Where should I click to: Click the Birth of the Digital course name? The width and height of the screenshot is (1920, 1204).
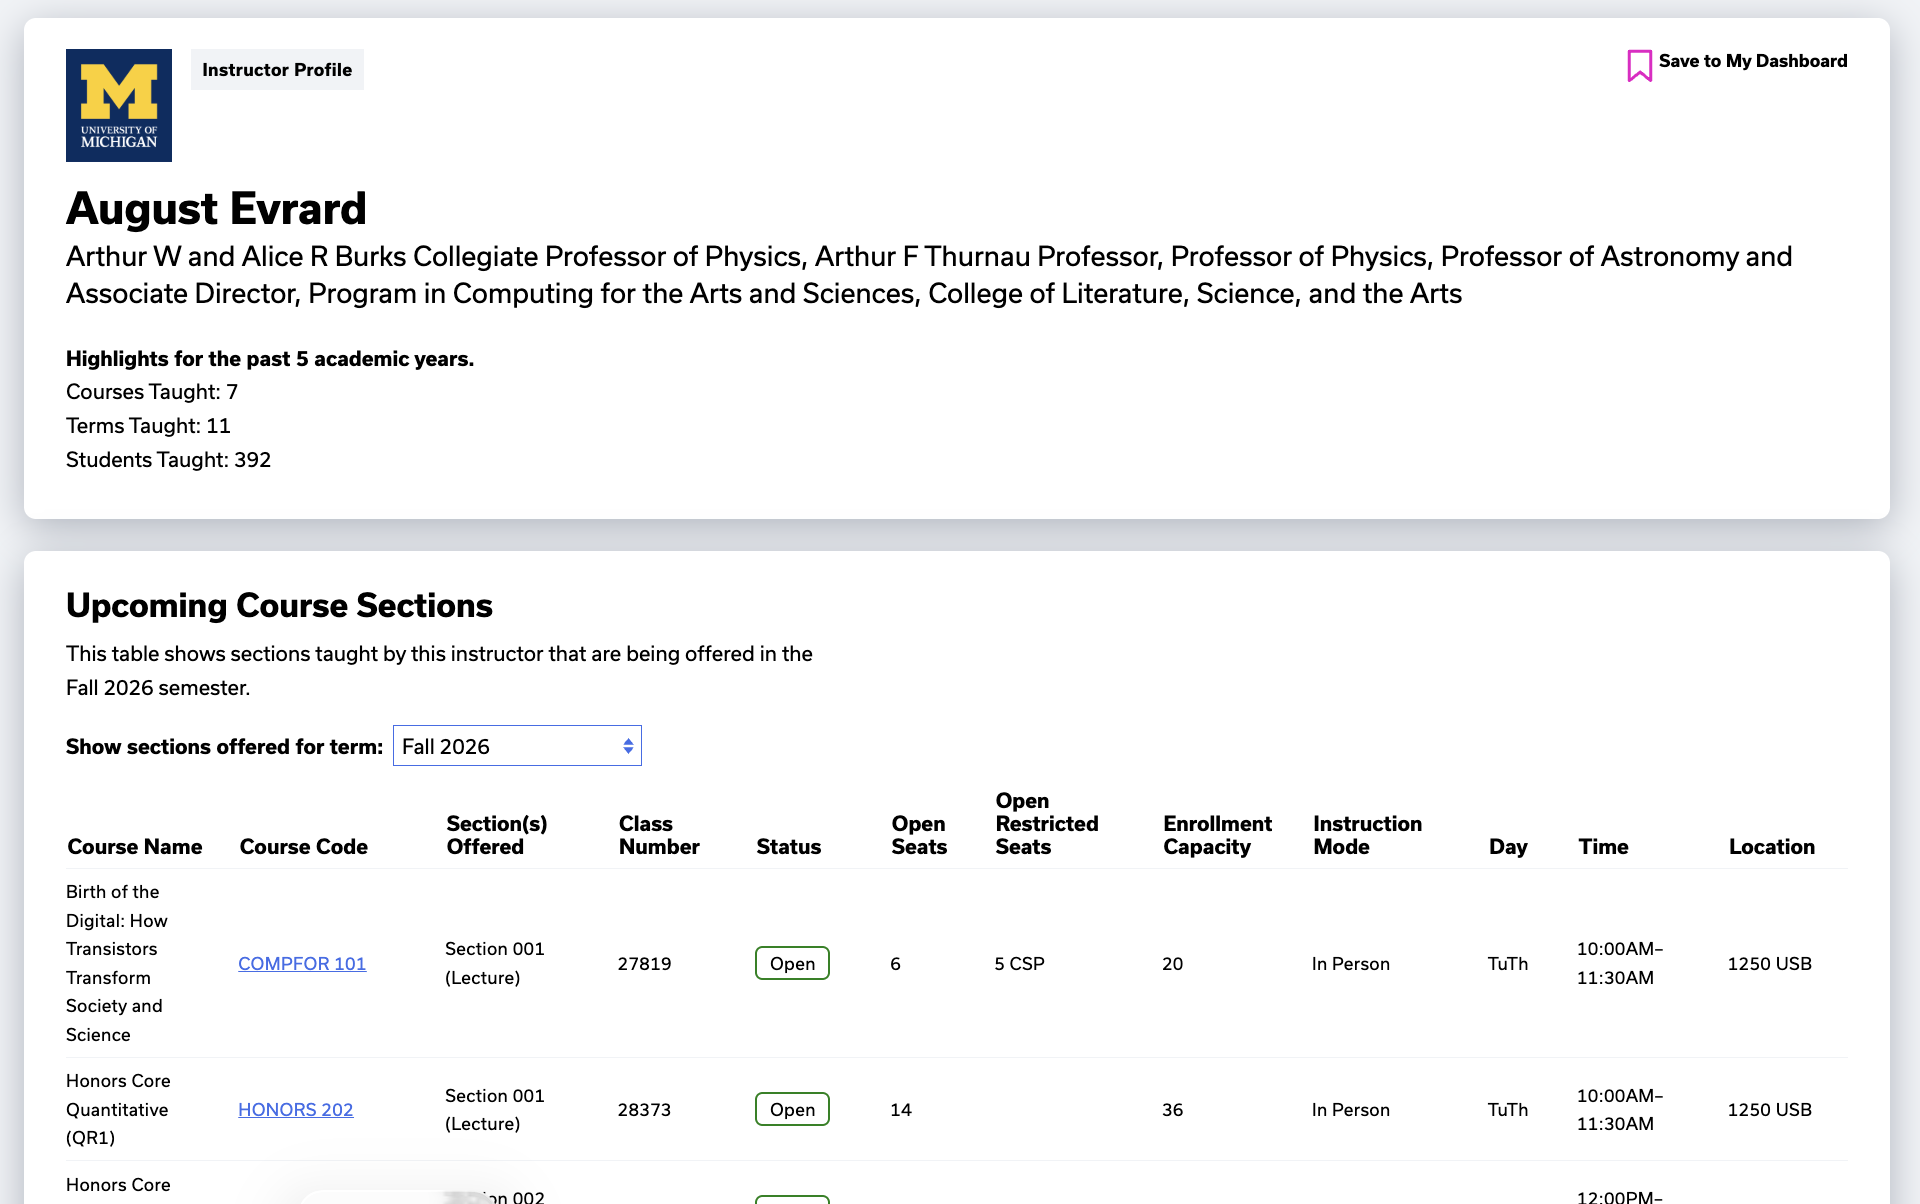[117, 963]
